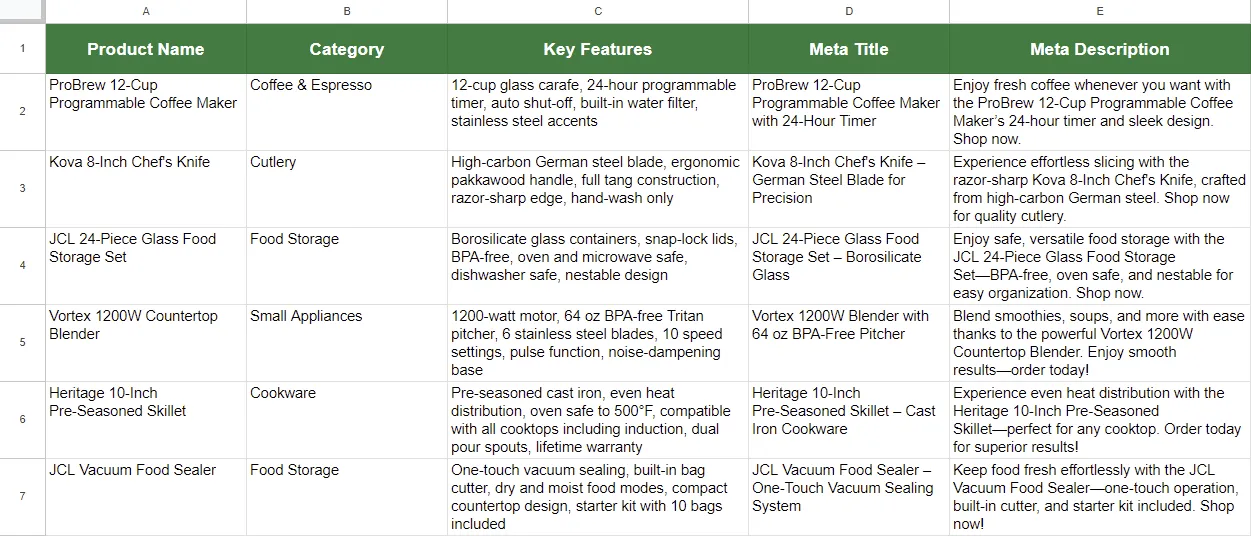Click the Small Appliances category cell
Viewport: 1251px width, 536px height.
346,342
